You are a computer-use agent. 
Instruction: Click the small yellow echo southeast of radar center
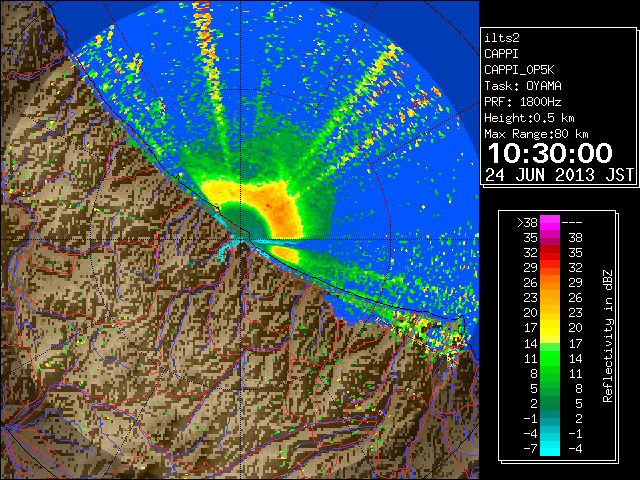(285, 255)
